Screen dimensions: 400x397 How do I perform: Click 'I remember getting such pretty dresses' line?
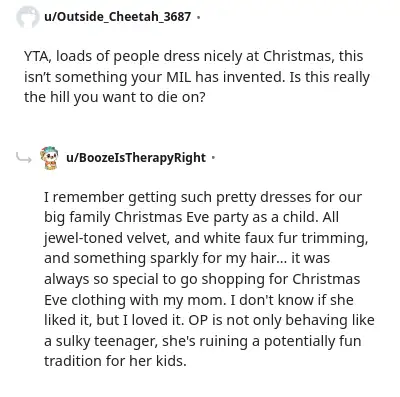coord(203,197)
